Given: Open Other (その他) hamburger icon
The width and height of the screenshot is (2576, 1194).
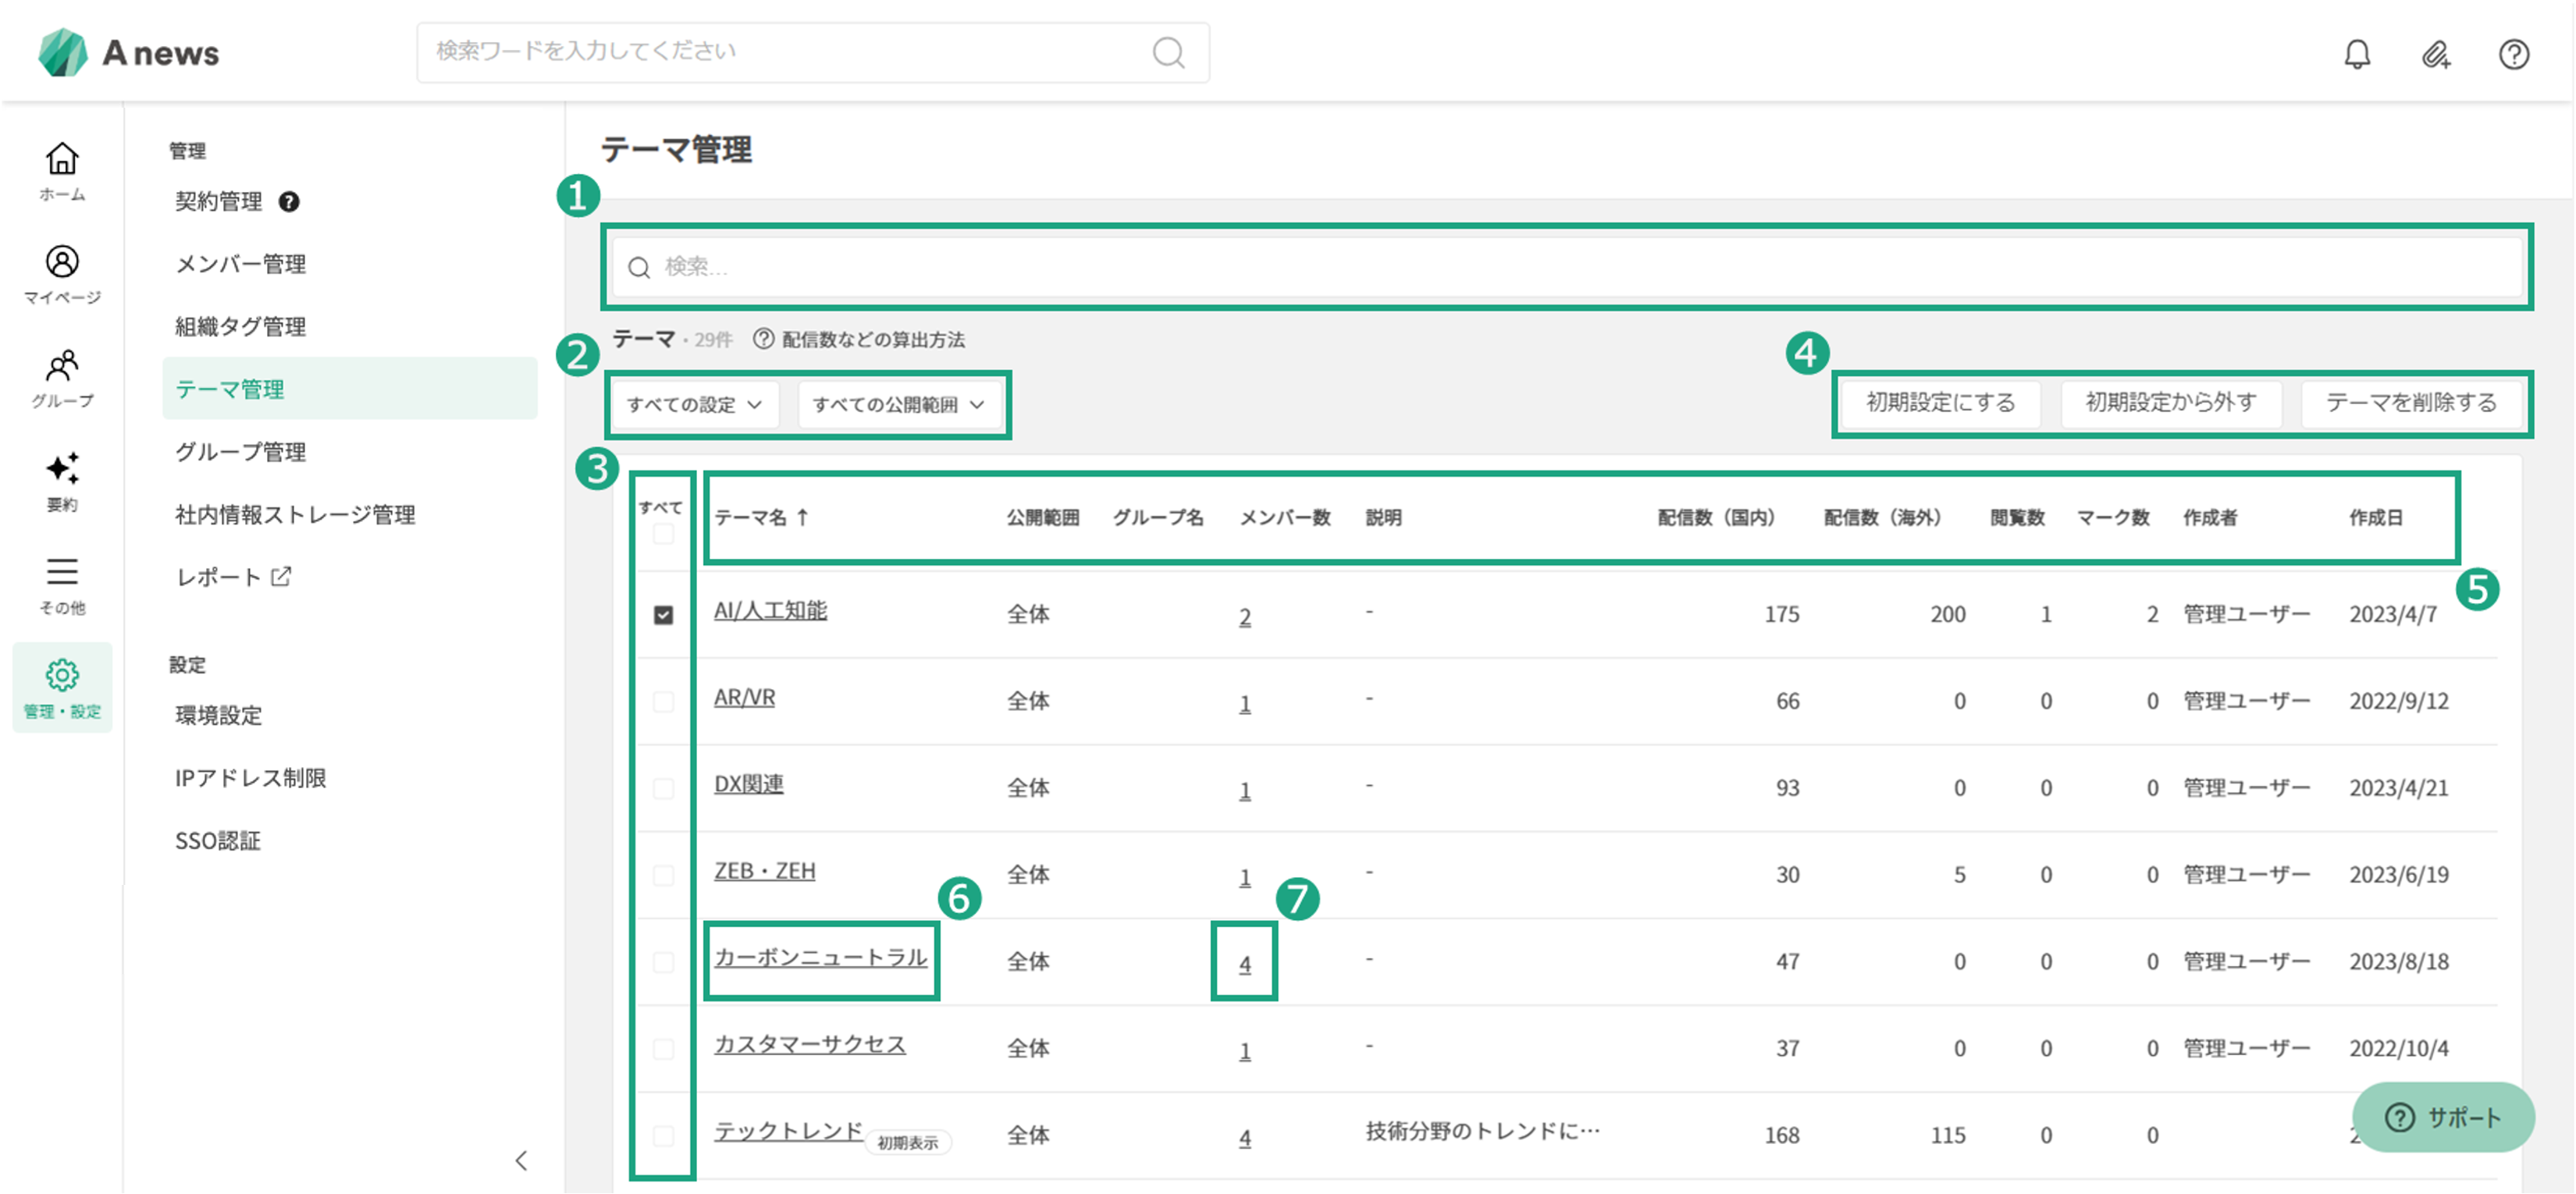Looking at the screenshot, I should click(x=62, y=585).
